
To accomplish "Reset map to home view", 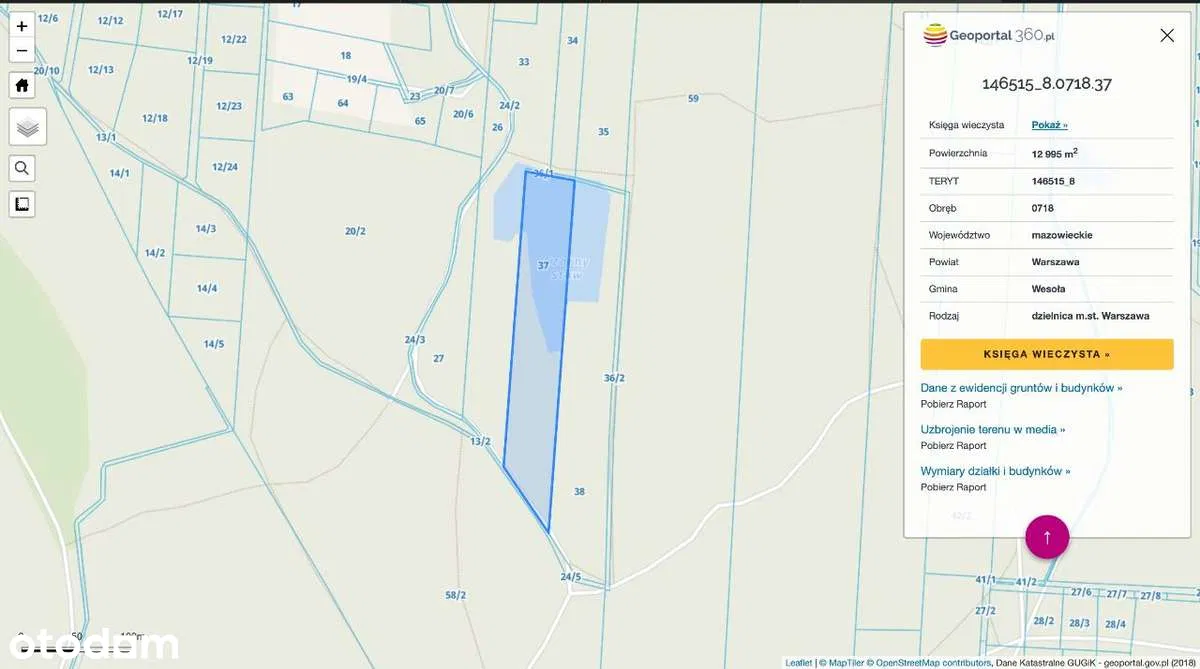I will 22,85.
